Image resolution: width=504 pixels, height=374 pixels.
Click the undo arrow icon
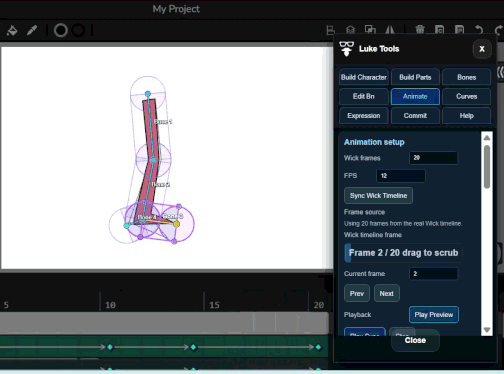click(x=479, y=30)
